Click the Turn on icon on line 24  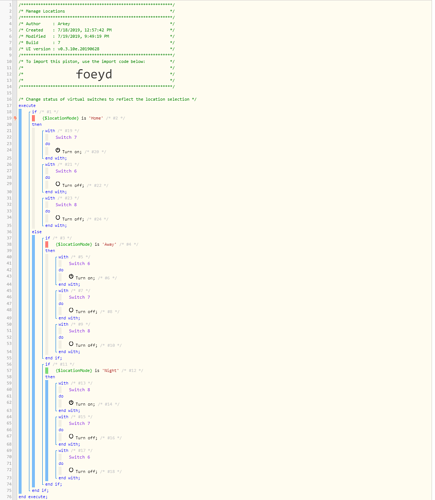tap(58, 151)
